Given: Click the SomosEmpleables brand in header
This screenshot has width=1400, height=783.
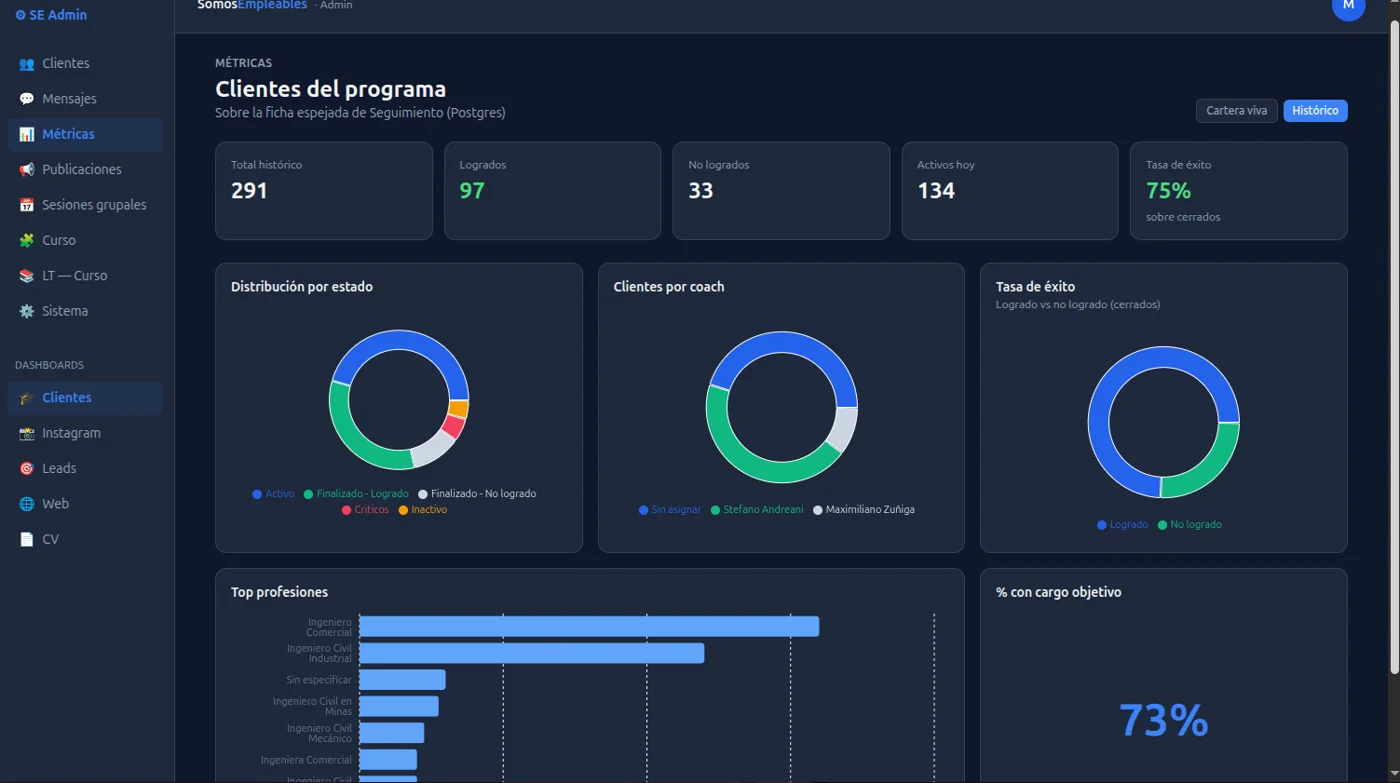Looking at the screenshot, I should [x=252, y=5].
